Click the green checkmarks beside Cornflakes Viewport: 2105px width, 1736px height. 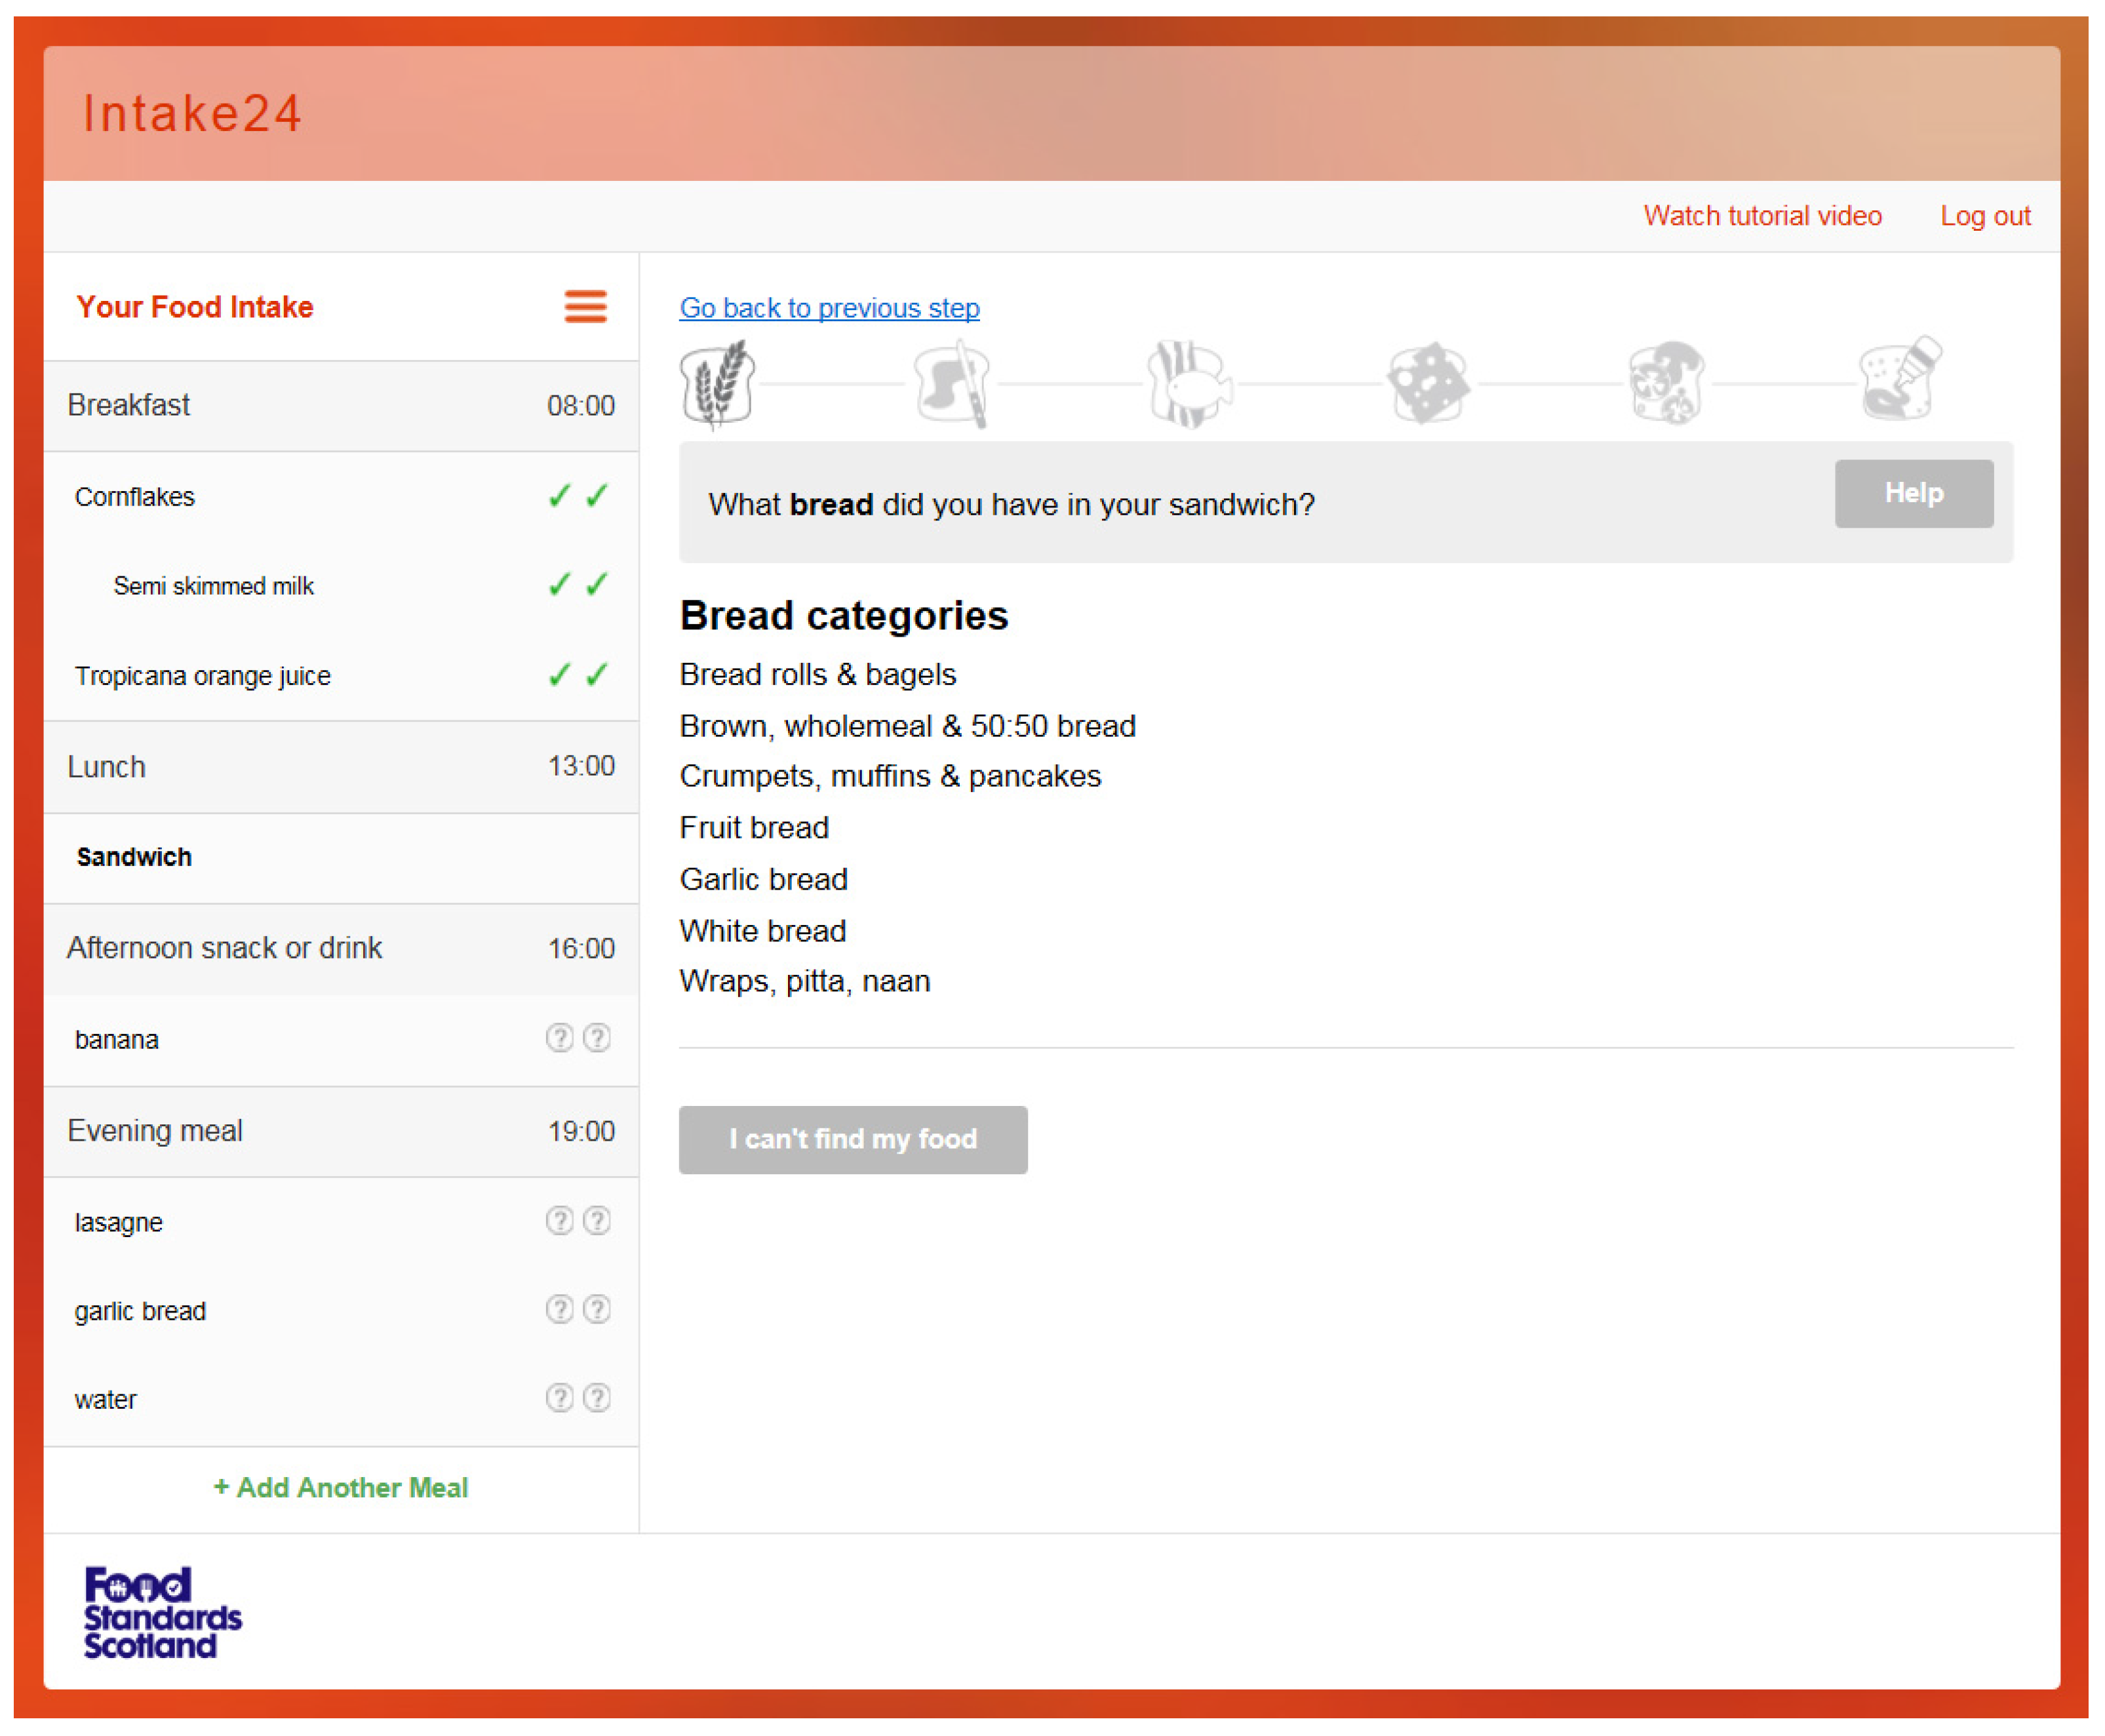578,496
